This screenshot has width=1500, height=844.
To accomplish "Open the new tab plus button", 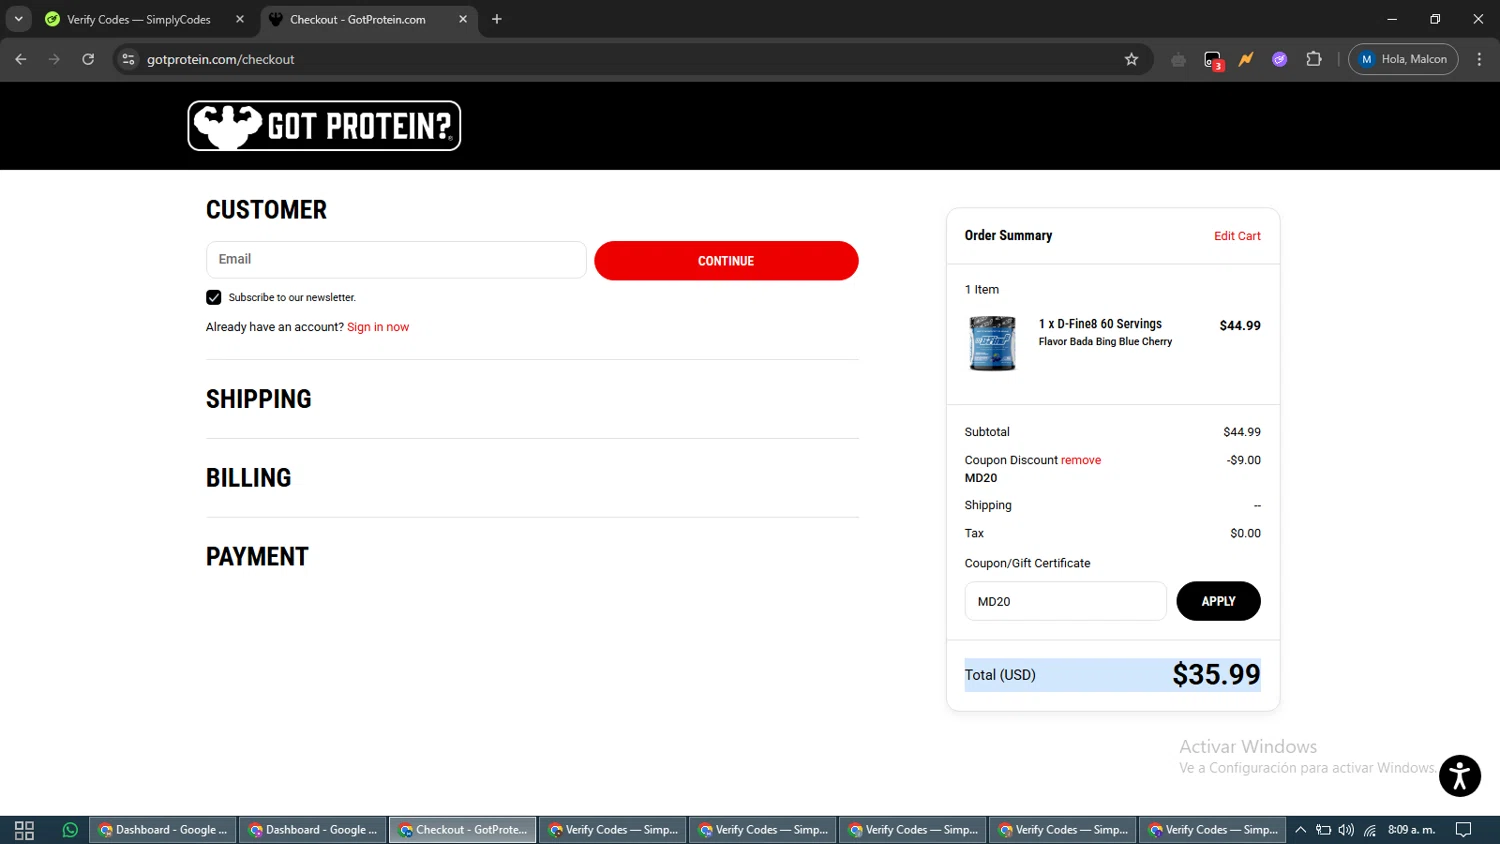I will pyautogui.click(x=497, y=19).
